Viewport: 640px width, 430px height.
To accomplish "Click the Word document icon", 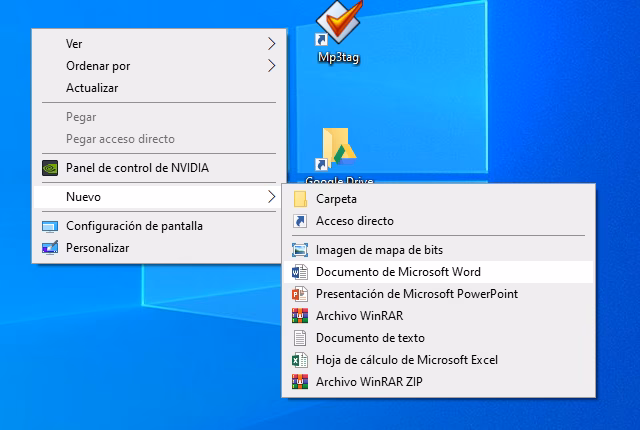I will coord(300,272).
